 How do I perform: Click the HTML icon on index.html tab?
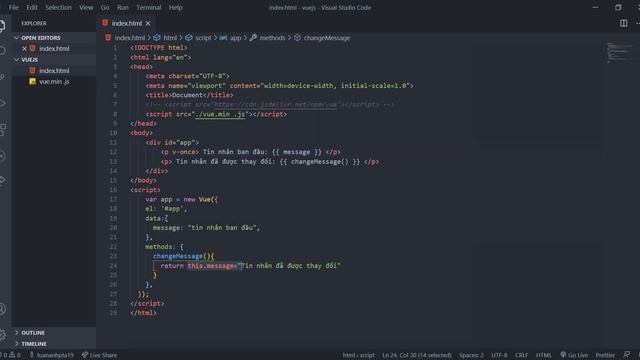tap(105, 23)
